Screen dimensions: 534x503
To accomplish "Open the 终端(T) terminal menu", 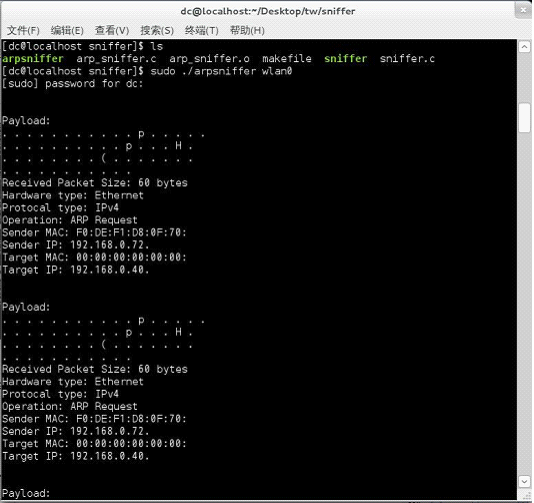I will [202, 31].
